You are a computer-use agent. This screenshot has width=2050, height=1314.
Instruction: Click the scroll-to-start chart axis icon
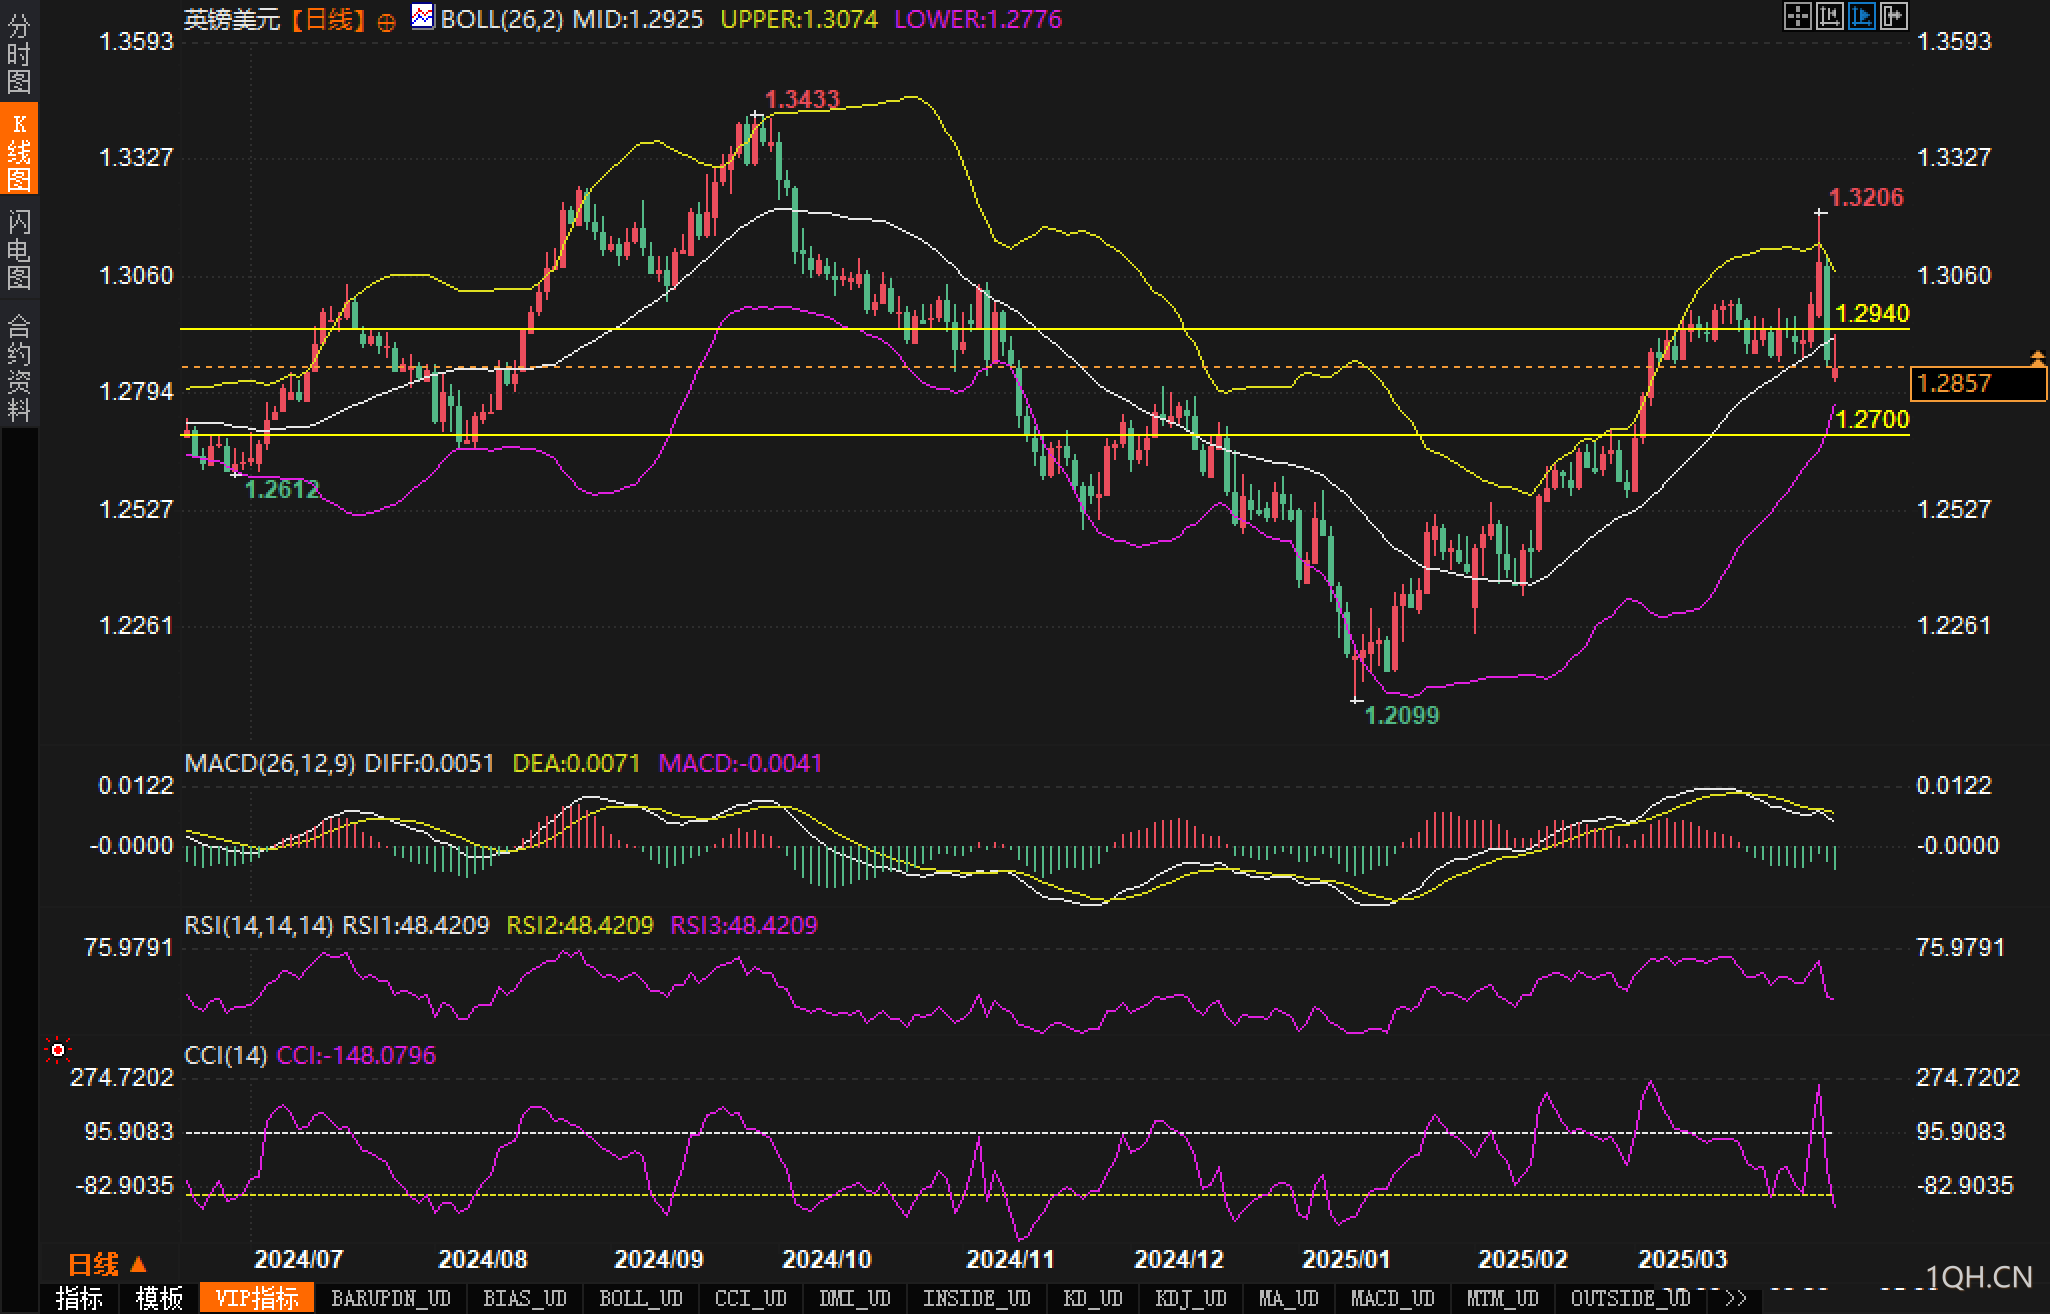(1829, 16)
